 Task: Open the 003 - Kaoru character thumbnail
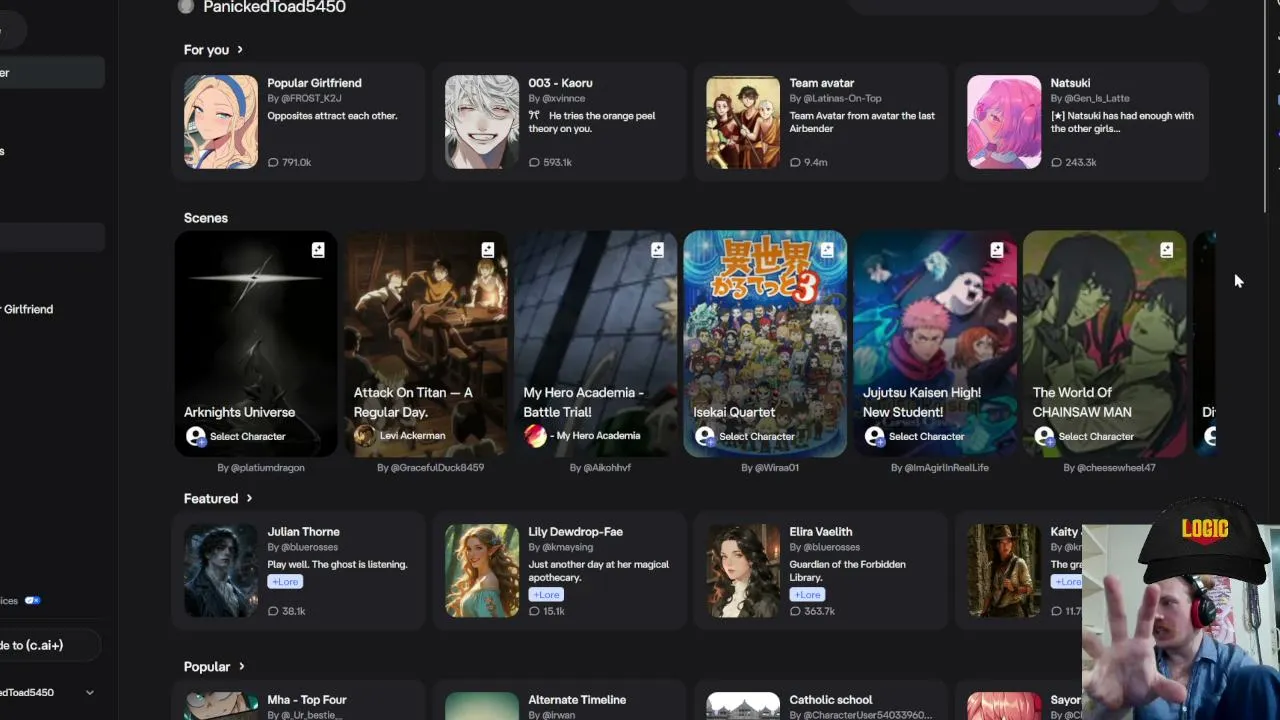click(482, 122)
